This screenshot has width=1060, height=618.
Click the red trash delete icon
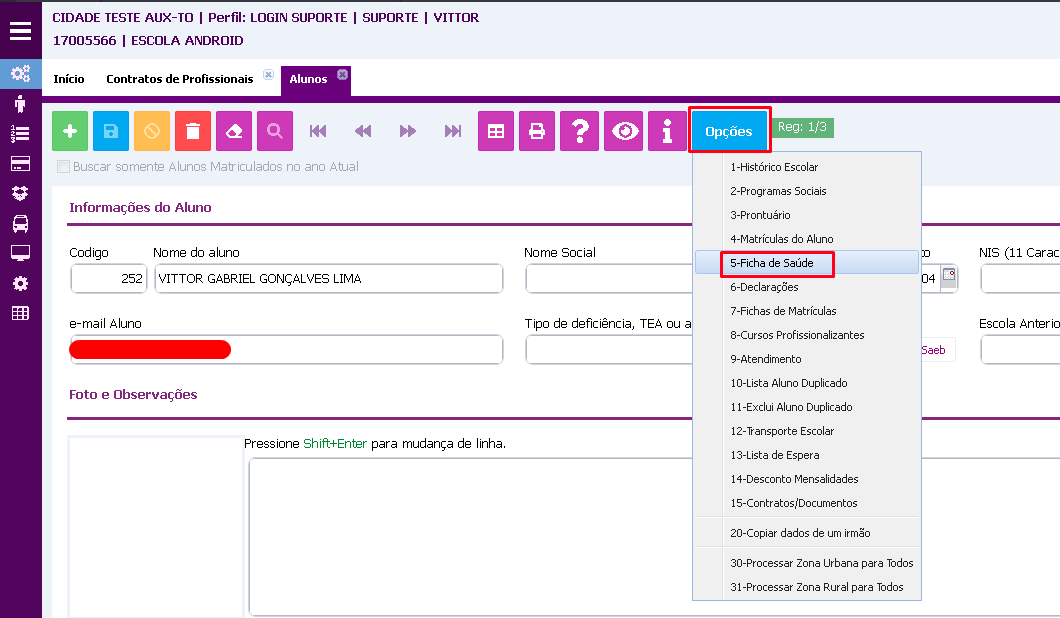(193, 131)
